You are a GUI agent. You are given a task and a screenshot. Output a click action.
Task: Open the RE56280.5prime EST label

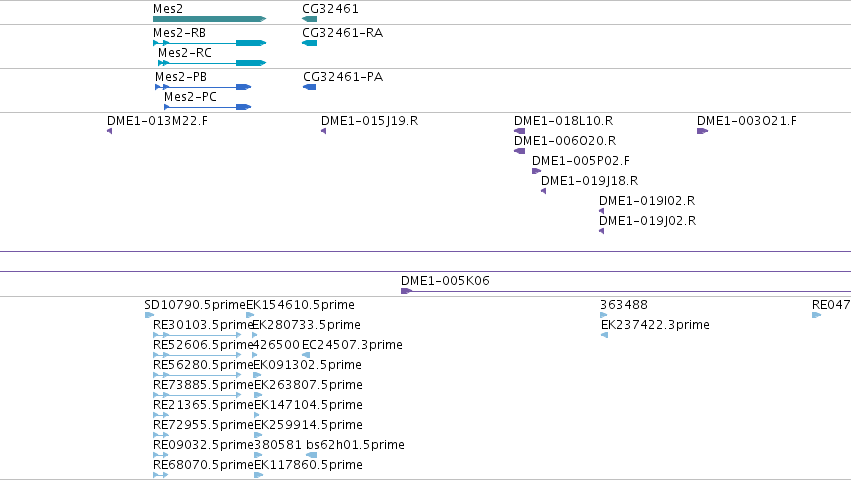[x=204, y=365]
